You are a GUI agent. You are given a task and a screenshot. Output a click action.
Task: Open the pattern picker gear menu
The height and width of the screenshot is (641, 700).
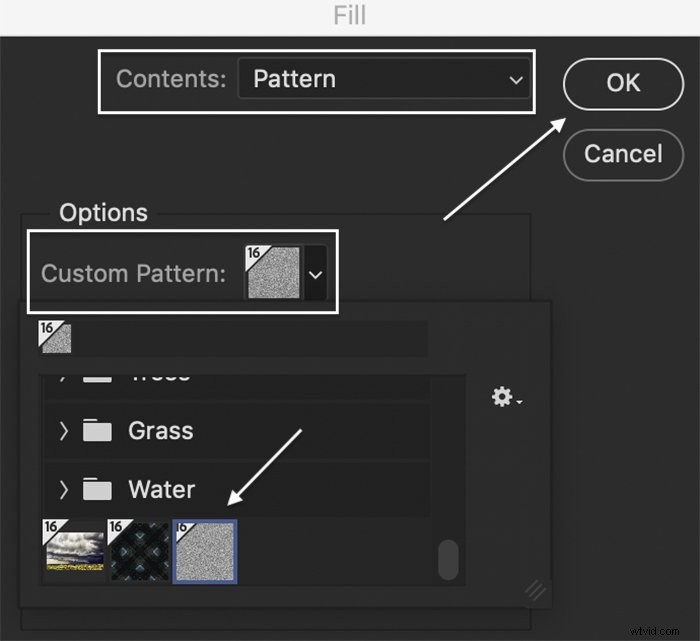[506, 397]
